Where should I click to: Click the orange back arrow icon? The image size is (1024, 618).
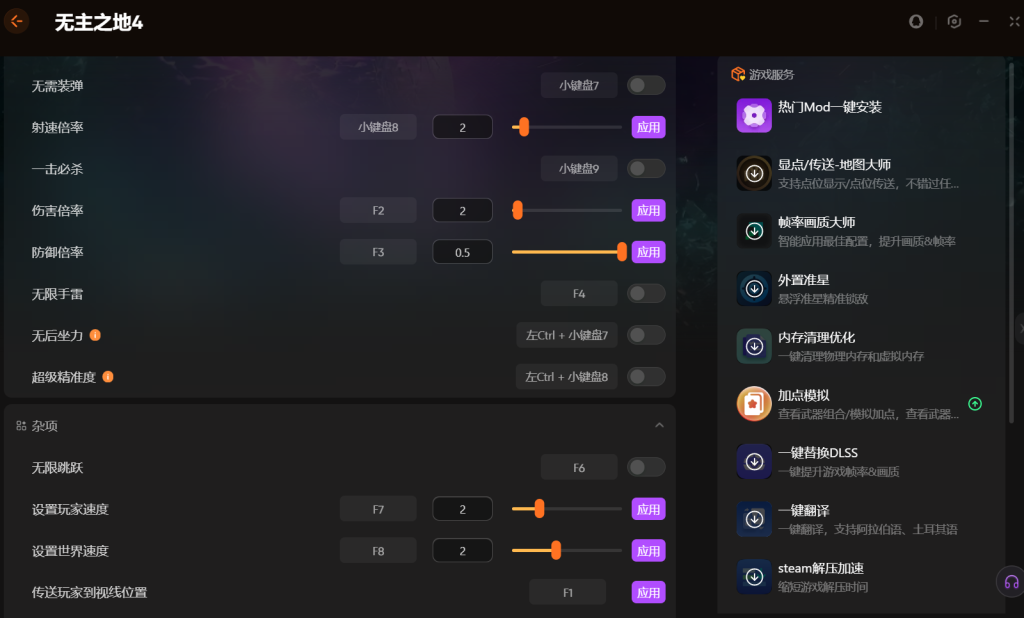coord(16,22)
